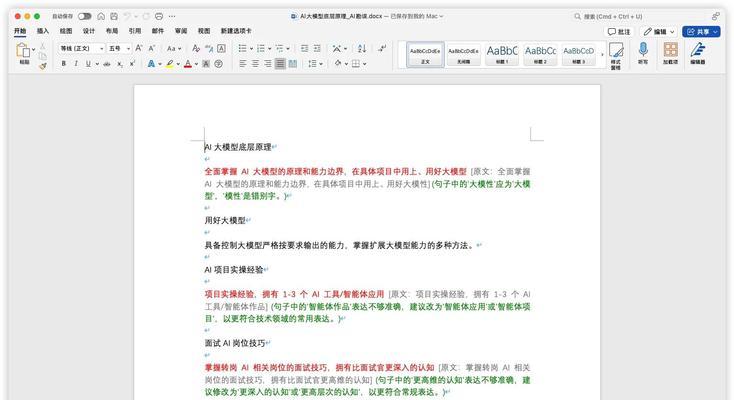Viewport: 734px width, 400px height.
Task: Click the Print icon in title bar
Action: coord(159,16)
